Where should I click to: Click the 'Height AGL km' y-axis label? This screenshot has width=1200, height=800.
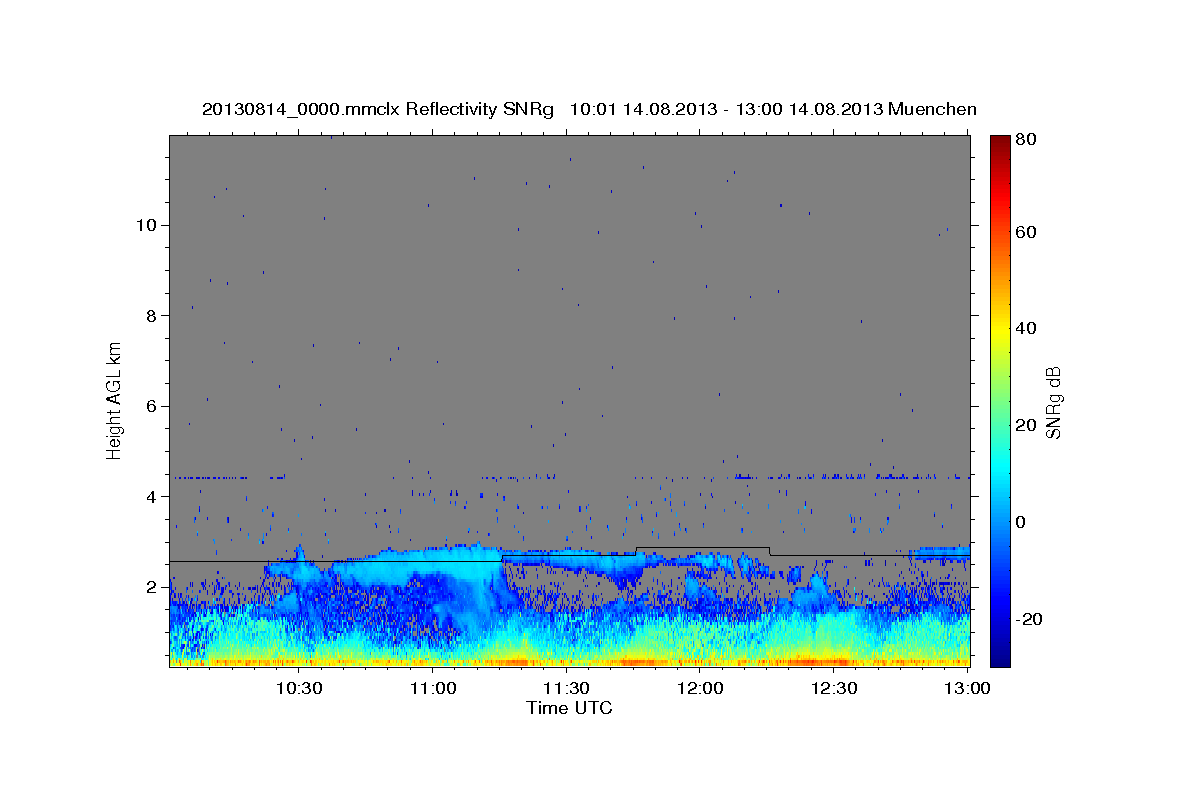tap(115, 400)
